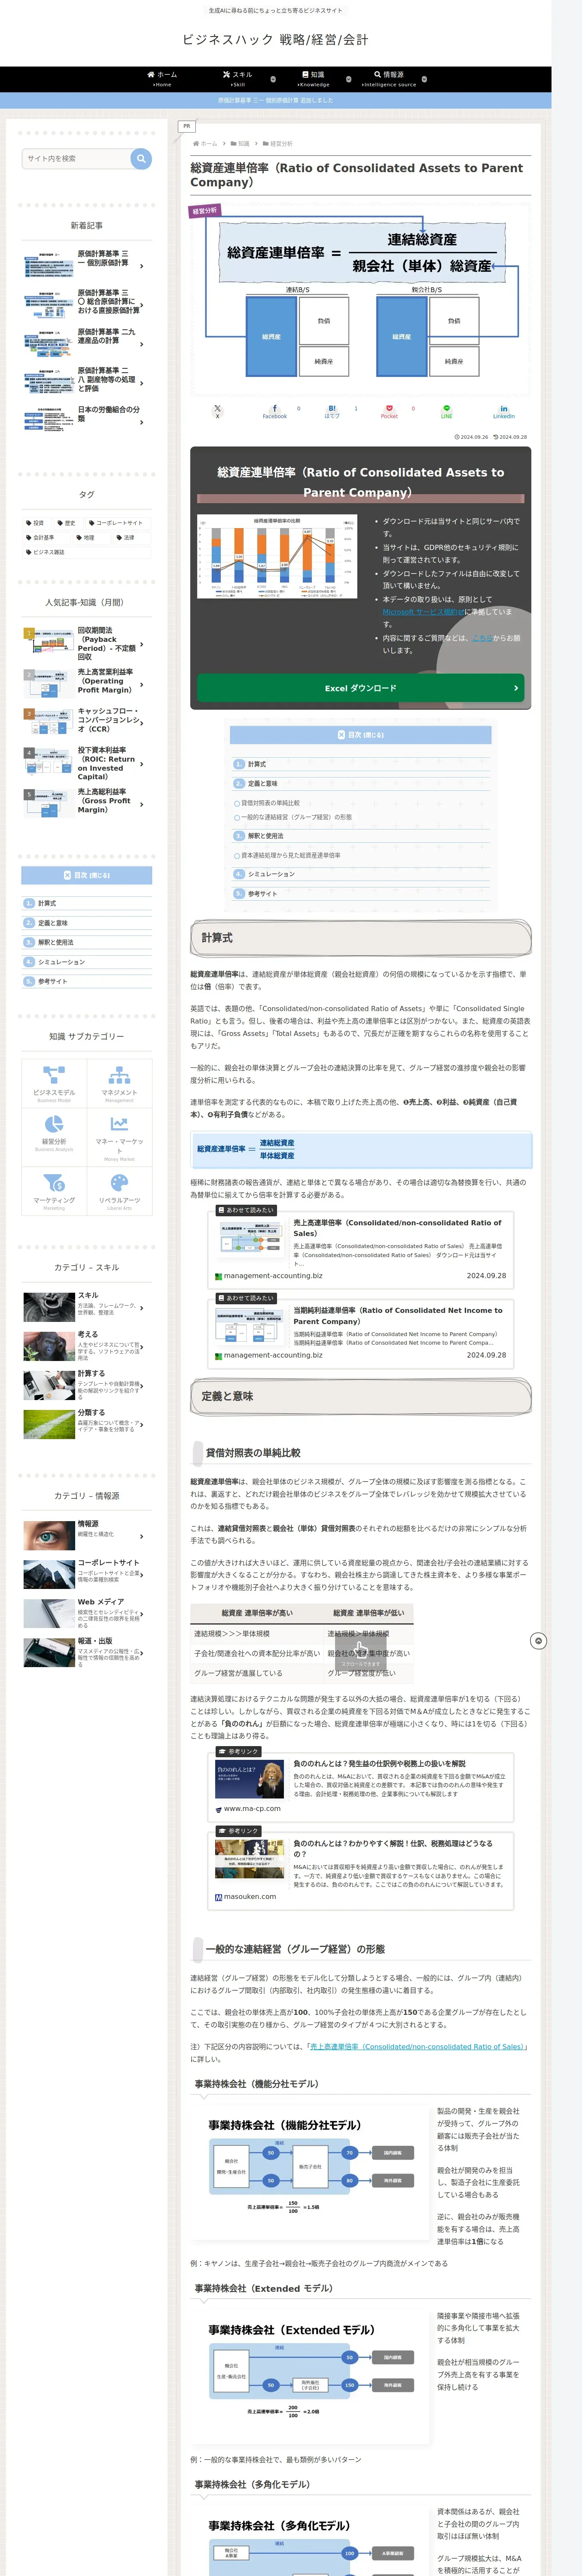Save the article to Pocket

pyautogui.click(x=389, y=411)
